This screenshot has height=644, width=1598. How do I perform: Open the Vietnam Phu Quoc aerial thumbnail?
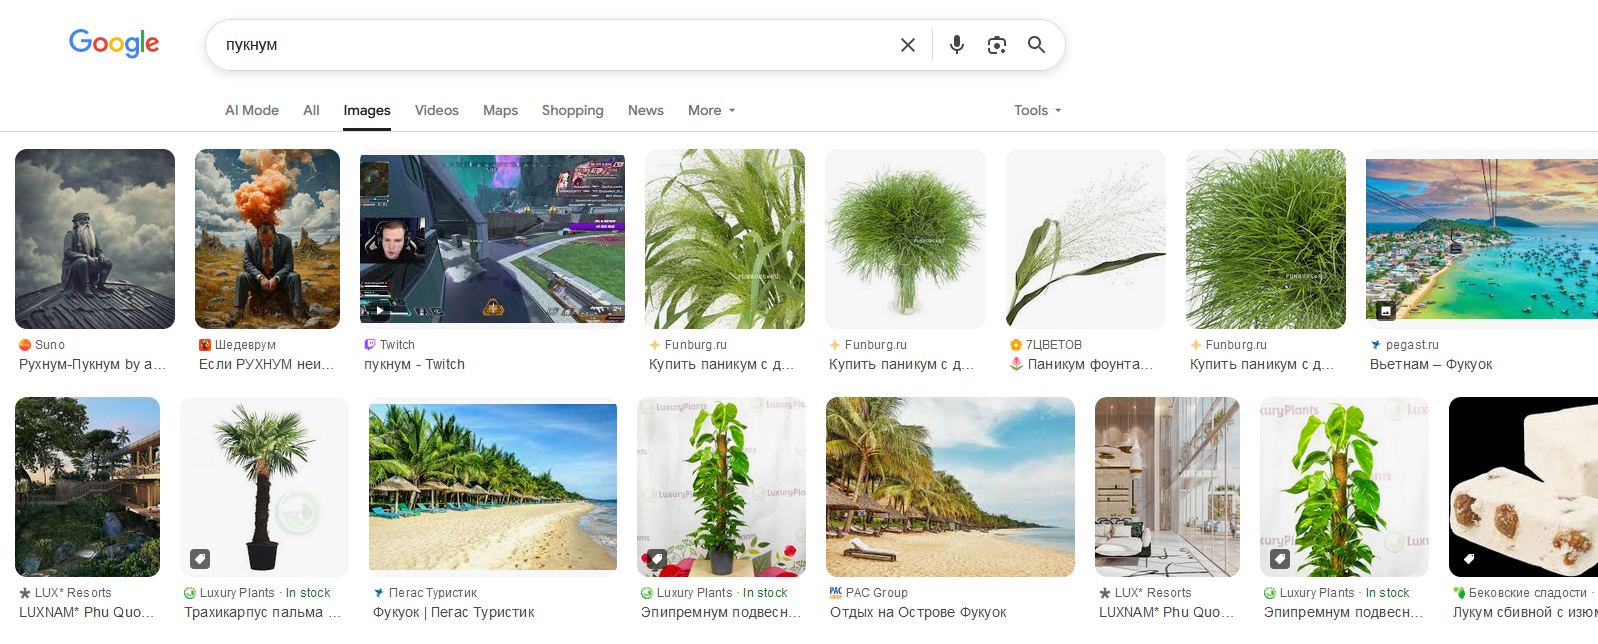pyautogui.click(x=1481, y=239)
